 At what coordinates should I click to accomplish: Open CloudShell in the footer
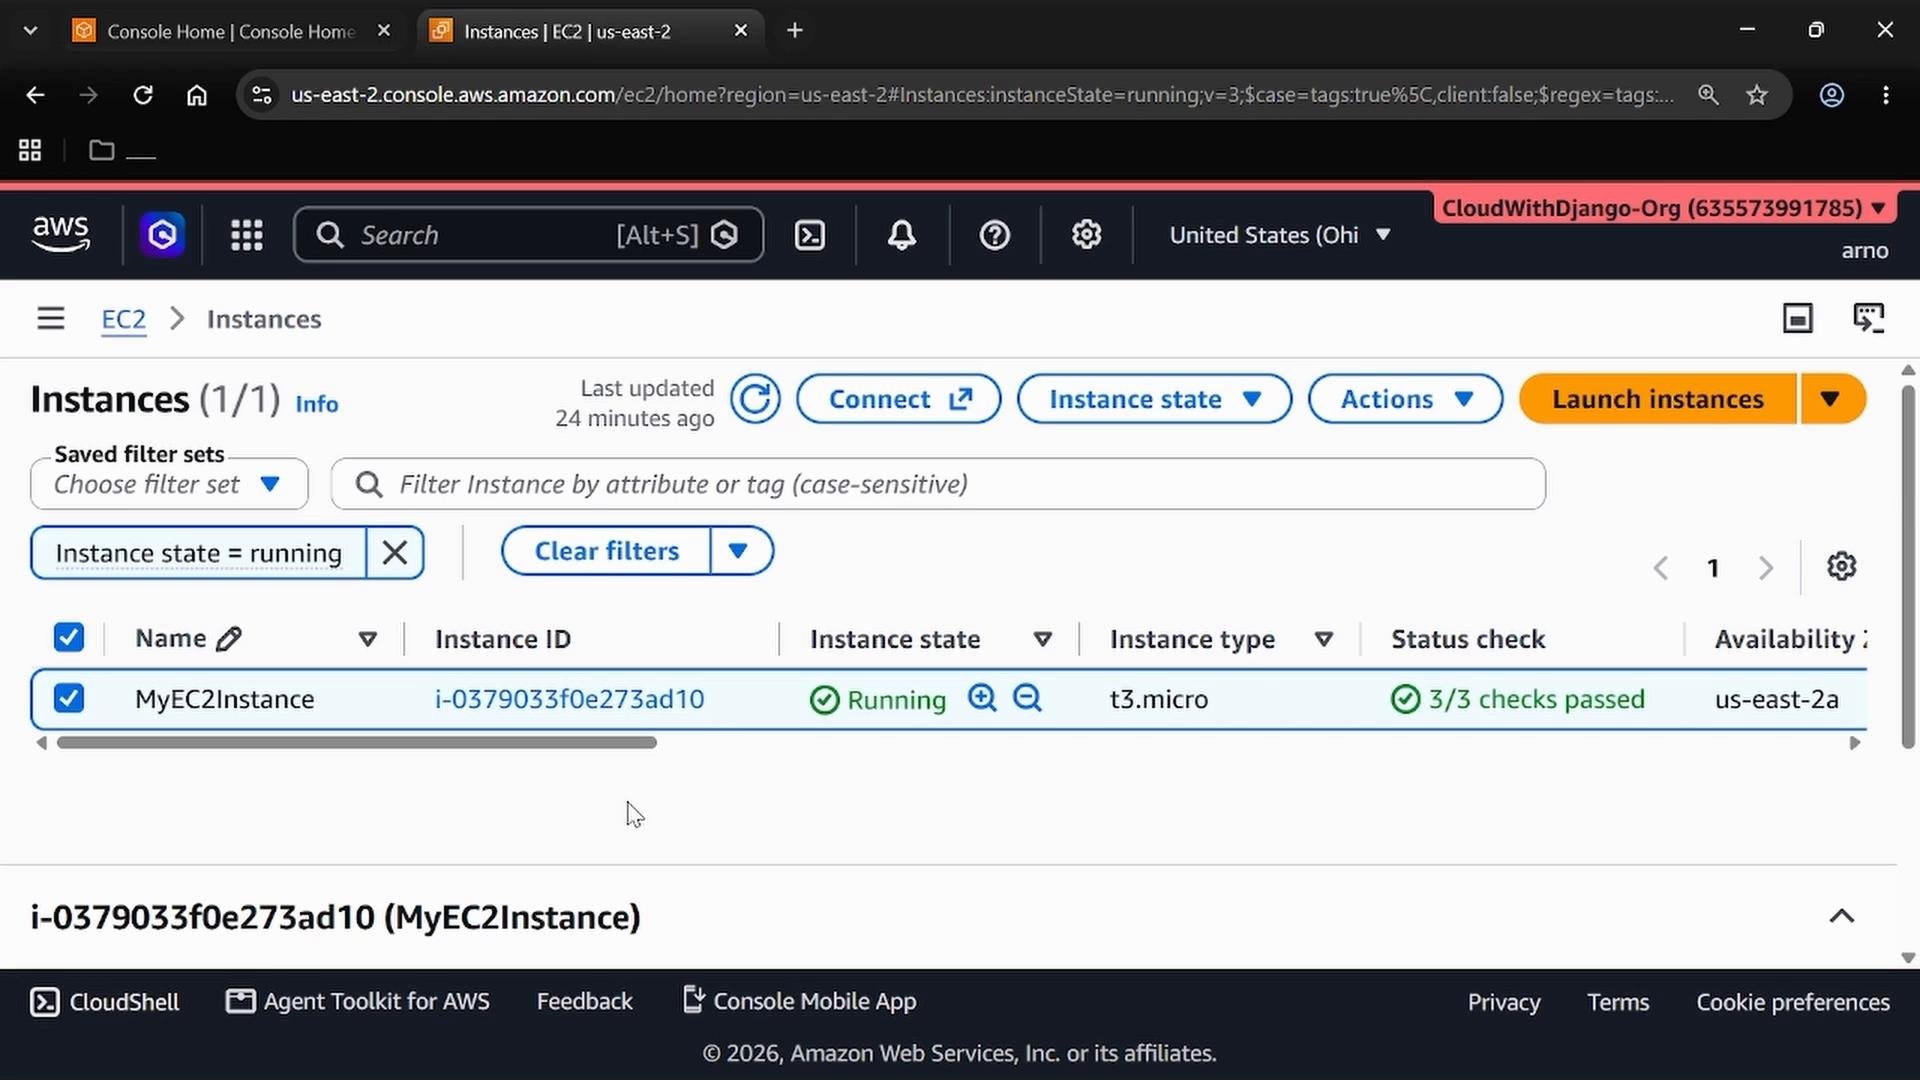coord(104,1002)
